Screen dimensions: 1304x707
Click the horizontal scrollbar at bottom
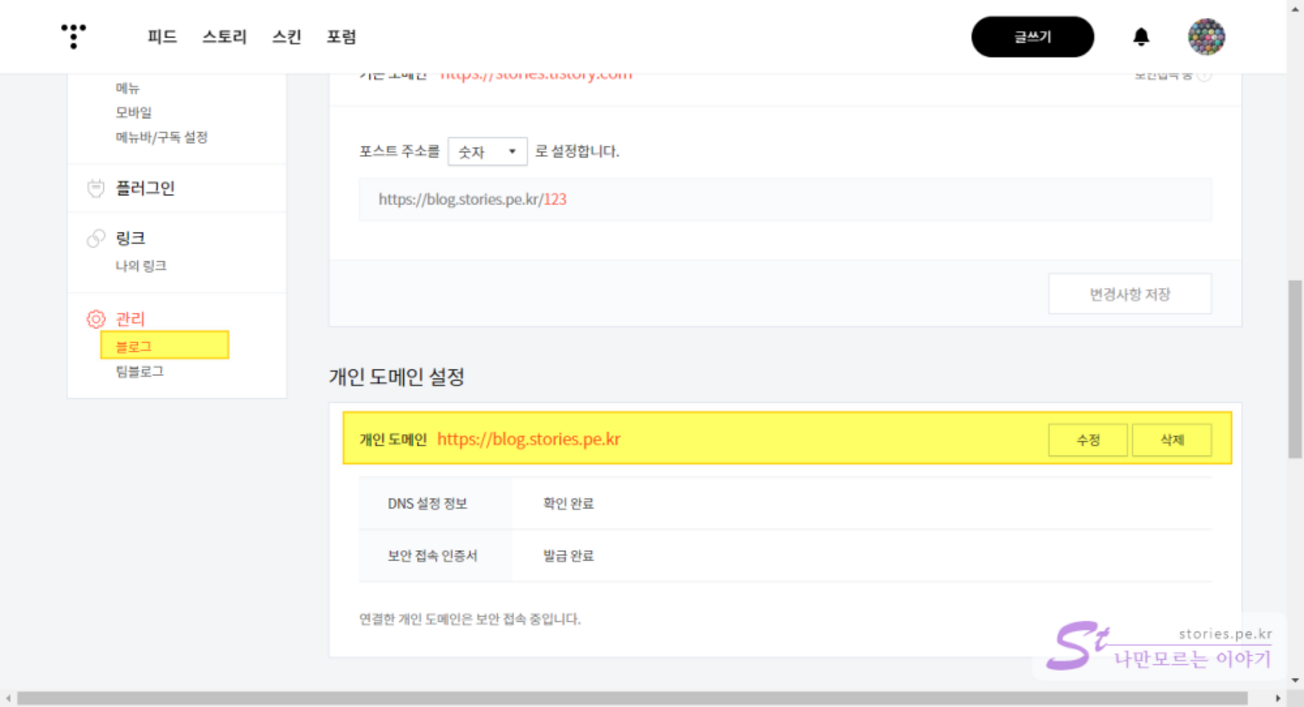point(630,698)
